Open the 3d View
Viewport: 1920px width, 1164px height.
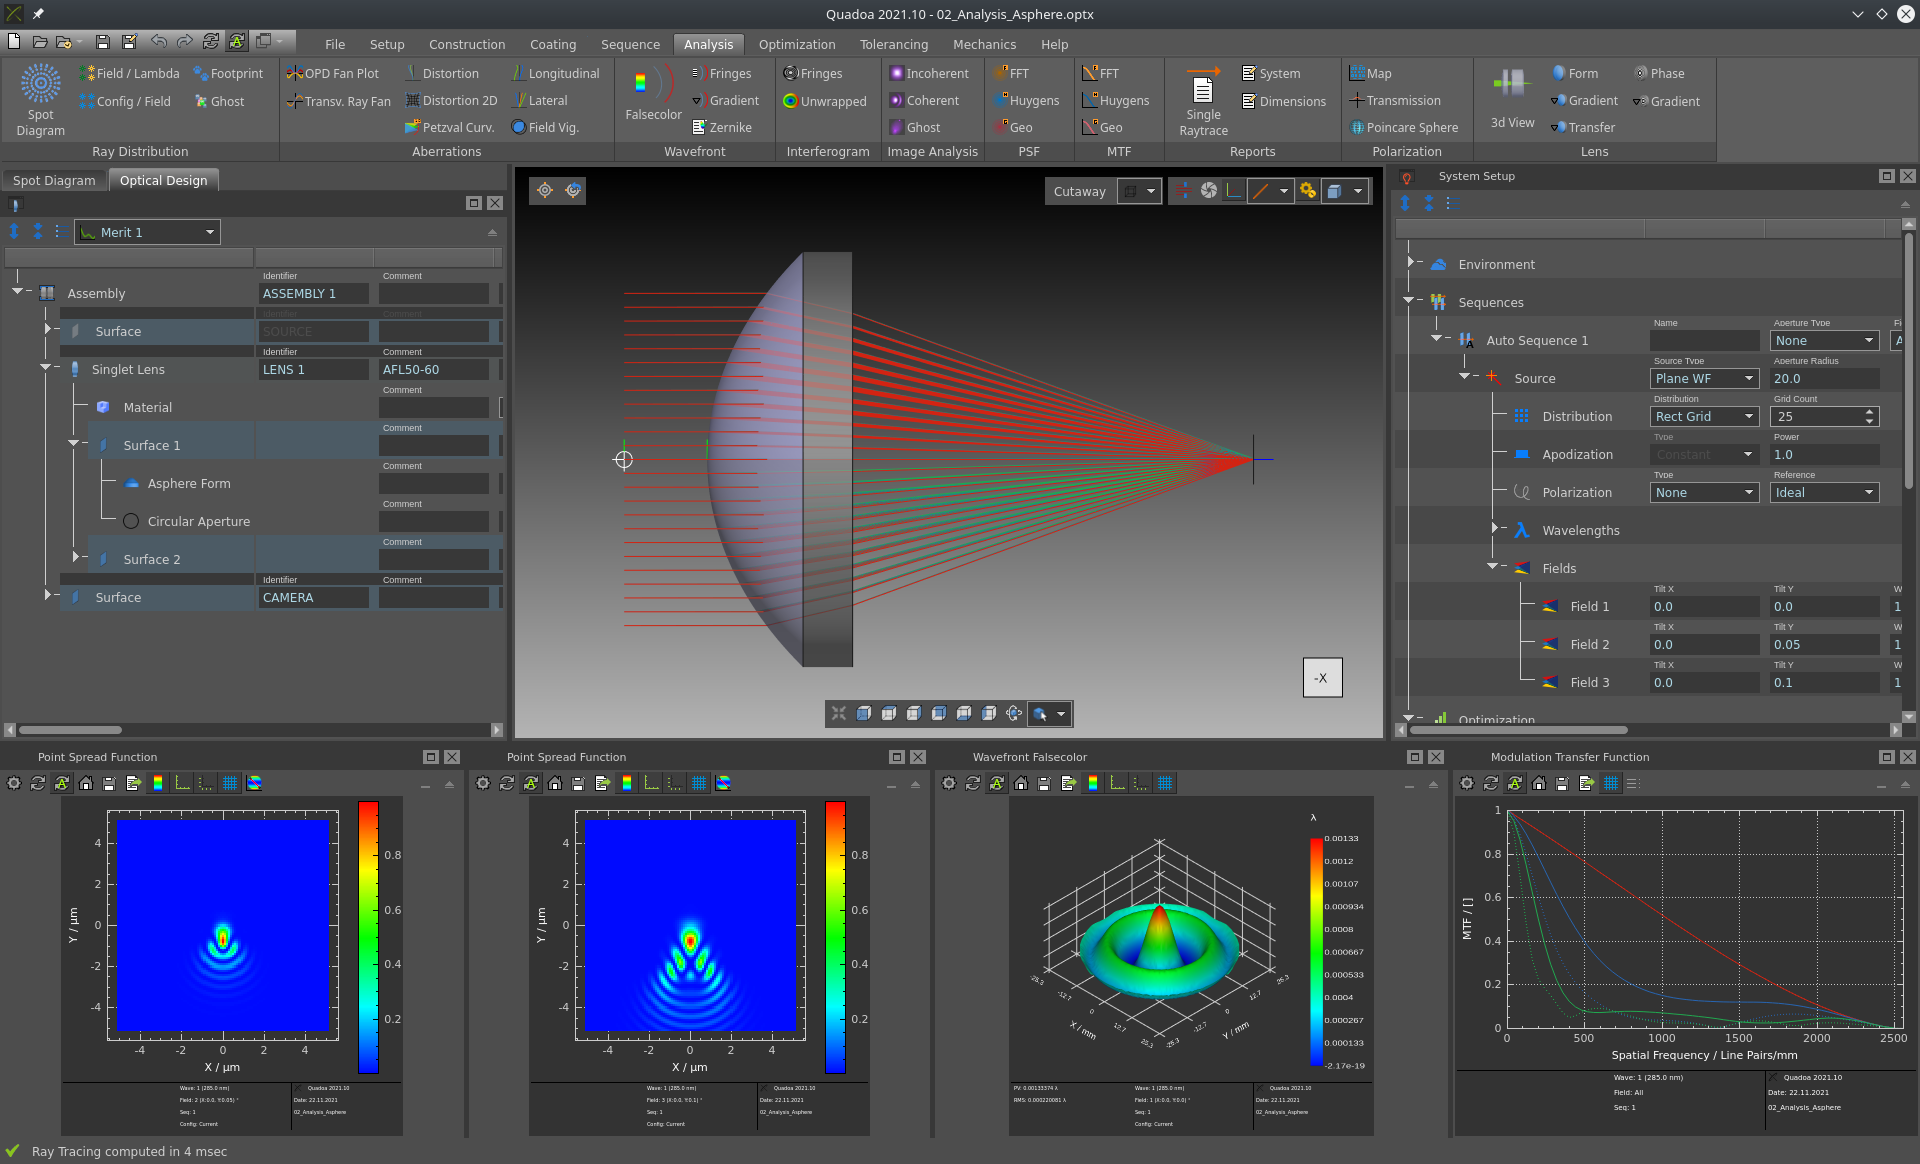[x=1512, y=97]
